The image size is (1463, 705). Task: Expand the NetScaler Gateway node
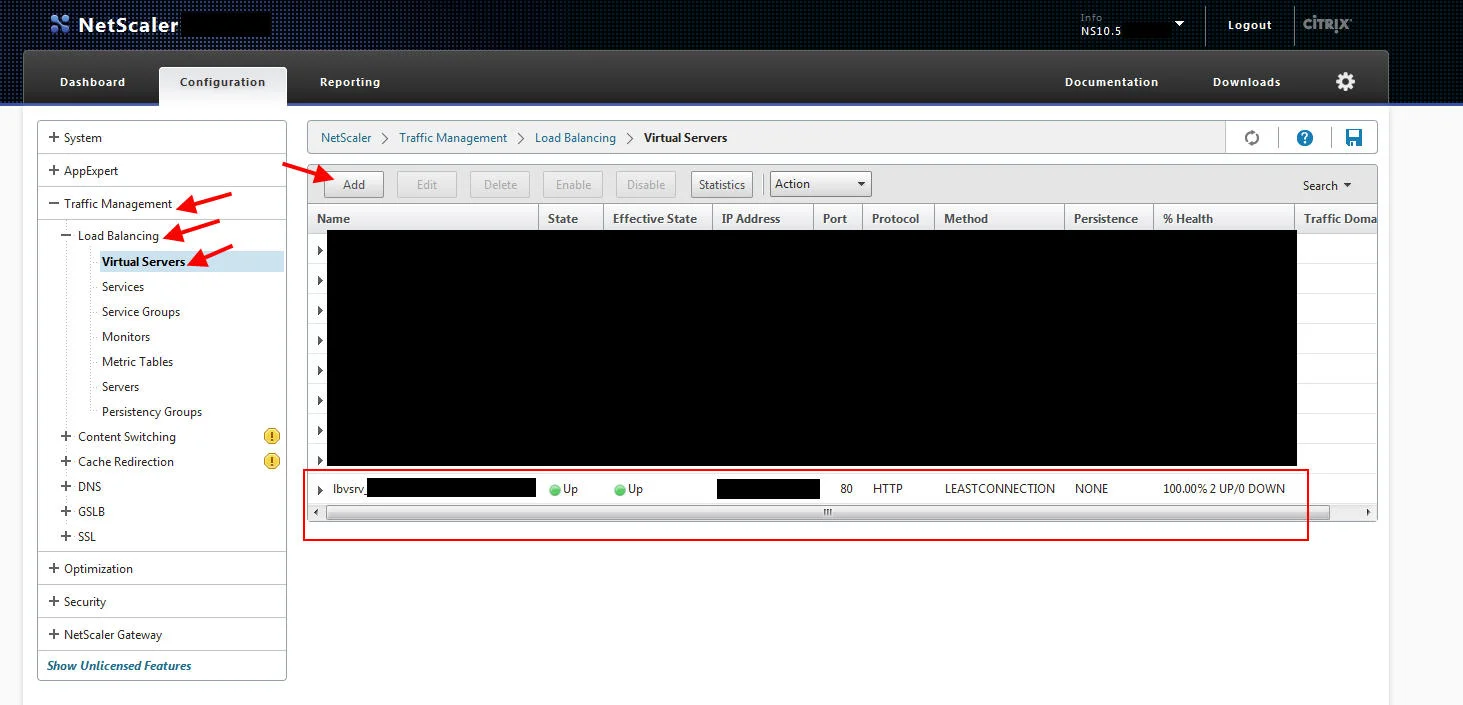pyautogui.click(x=54, y=634)
